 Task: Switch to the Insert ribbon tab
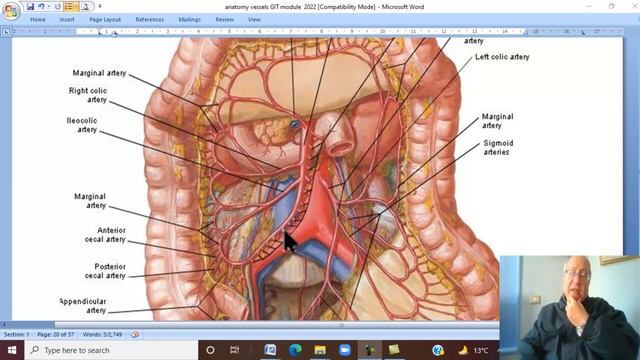(67, 20)
